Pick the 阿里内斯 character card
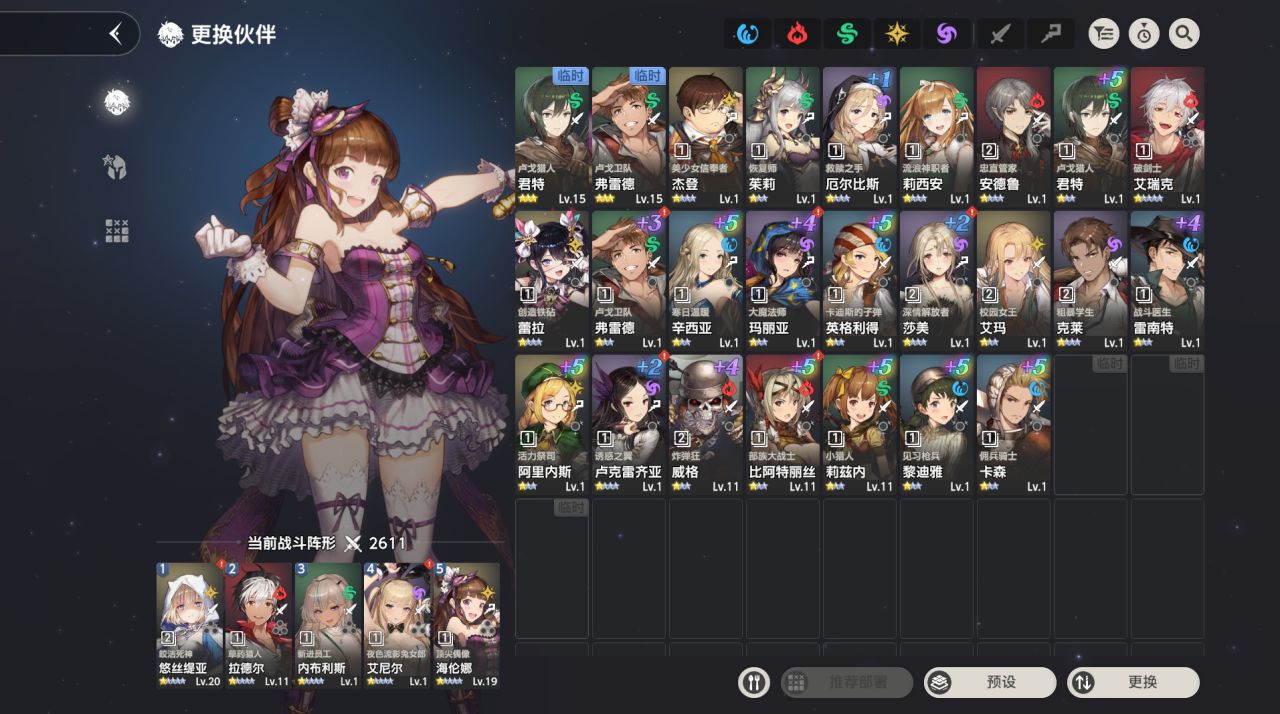 point(552,425)
